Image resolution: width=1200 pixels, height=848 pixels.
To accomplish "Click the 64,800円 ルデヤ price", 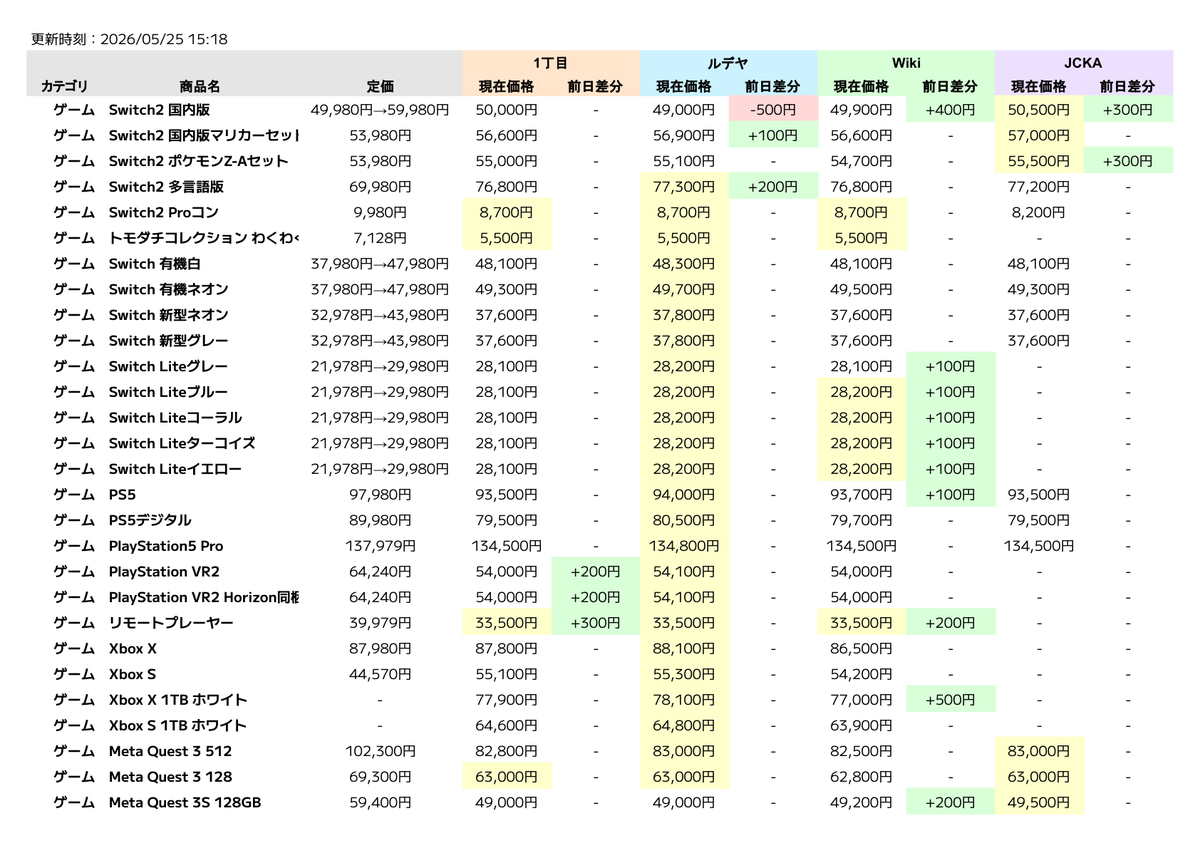I will [x=685, y=725].
